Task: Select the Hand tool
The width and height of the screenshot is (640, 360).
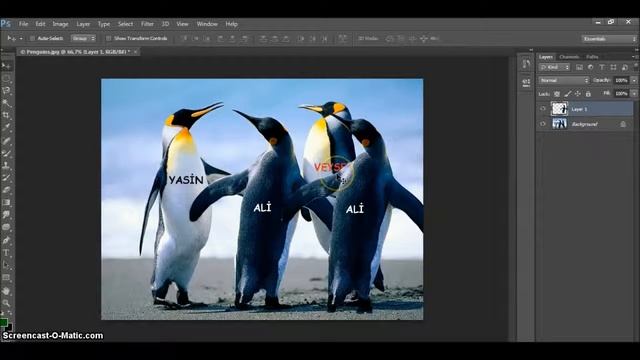Action: click(x=6, y=291)
